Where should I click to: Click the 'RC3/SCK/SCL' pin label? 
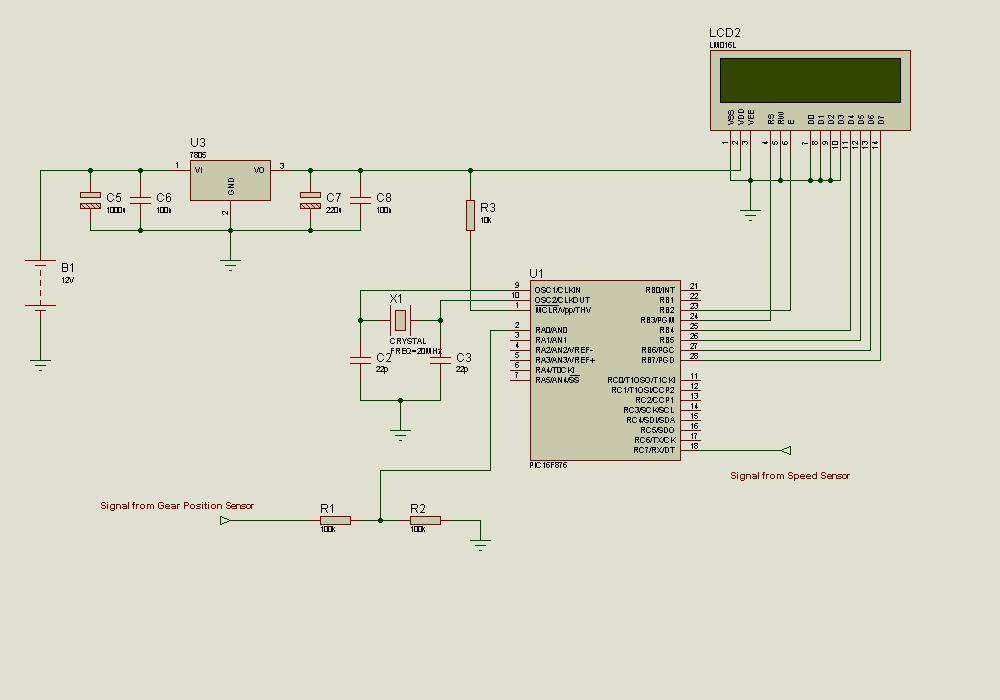(649, 410)
